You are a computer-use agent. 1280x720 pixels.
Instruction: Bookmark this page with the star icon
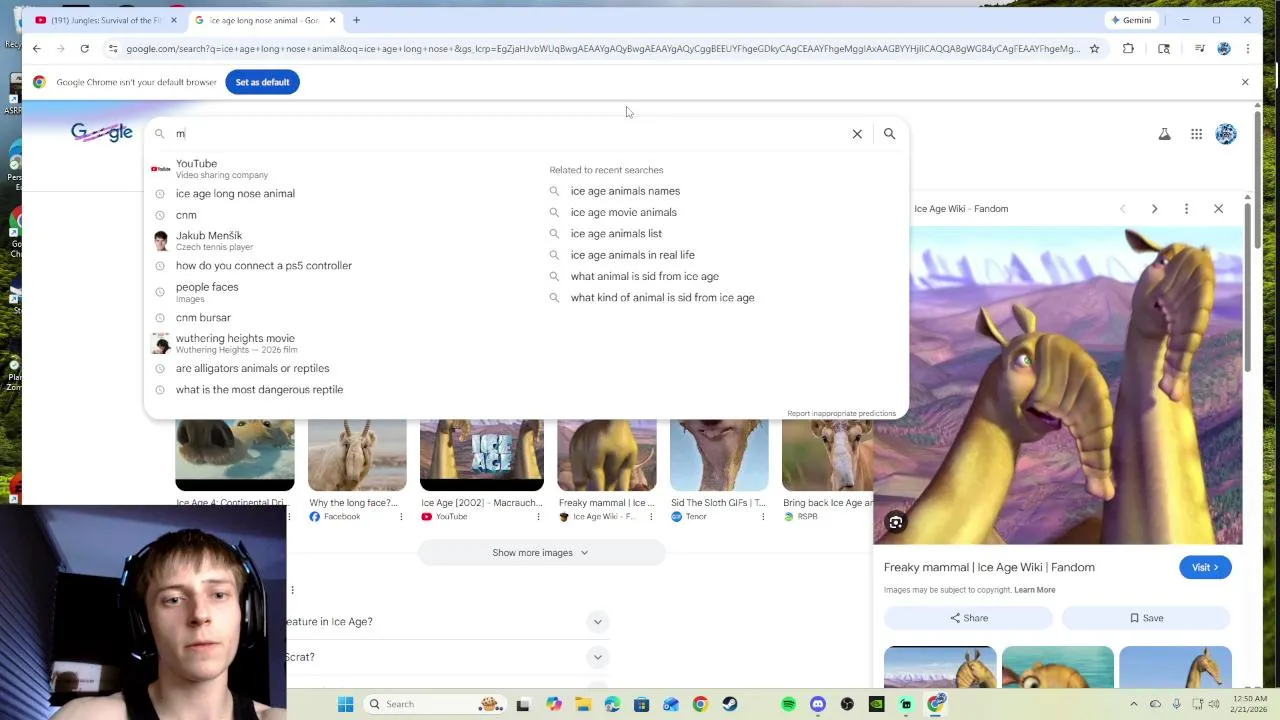click(x=1094, y=48)
